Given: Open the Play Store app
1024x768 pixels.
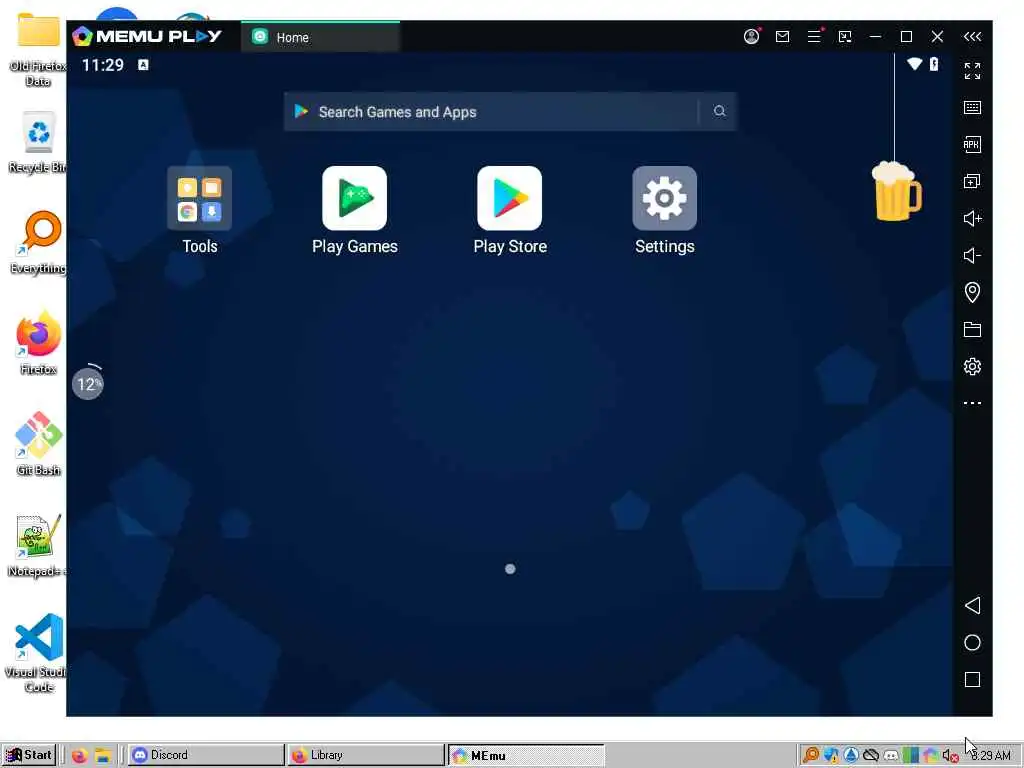Looking at the screenshot, I should 509,198.
